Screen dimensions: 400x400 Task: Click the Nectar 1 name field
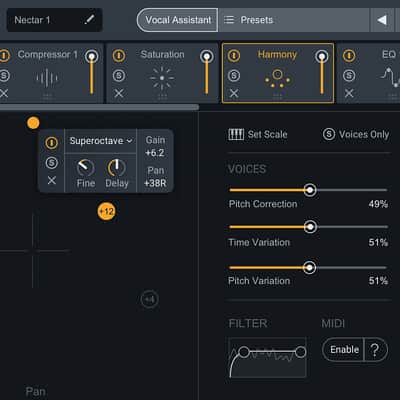(54, 20)
